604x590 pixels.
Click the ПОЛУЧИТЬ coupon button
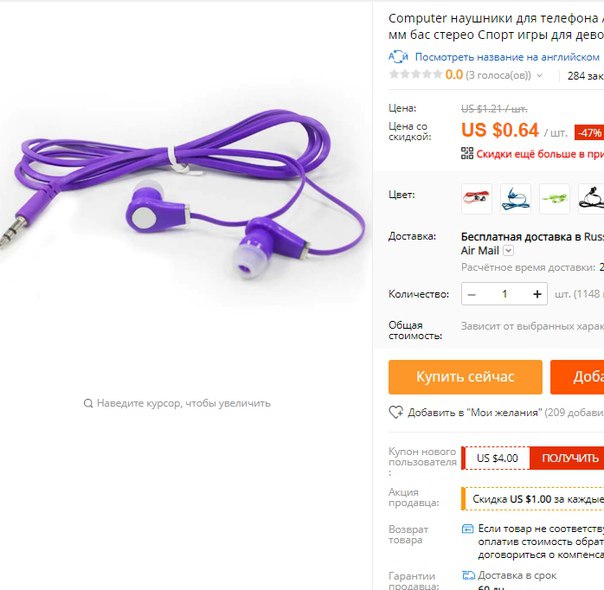pos(568,458)
